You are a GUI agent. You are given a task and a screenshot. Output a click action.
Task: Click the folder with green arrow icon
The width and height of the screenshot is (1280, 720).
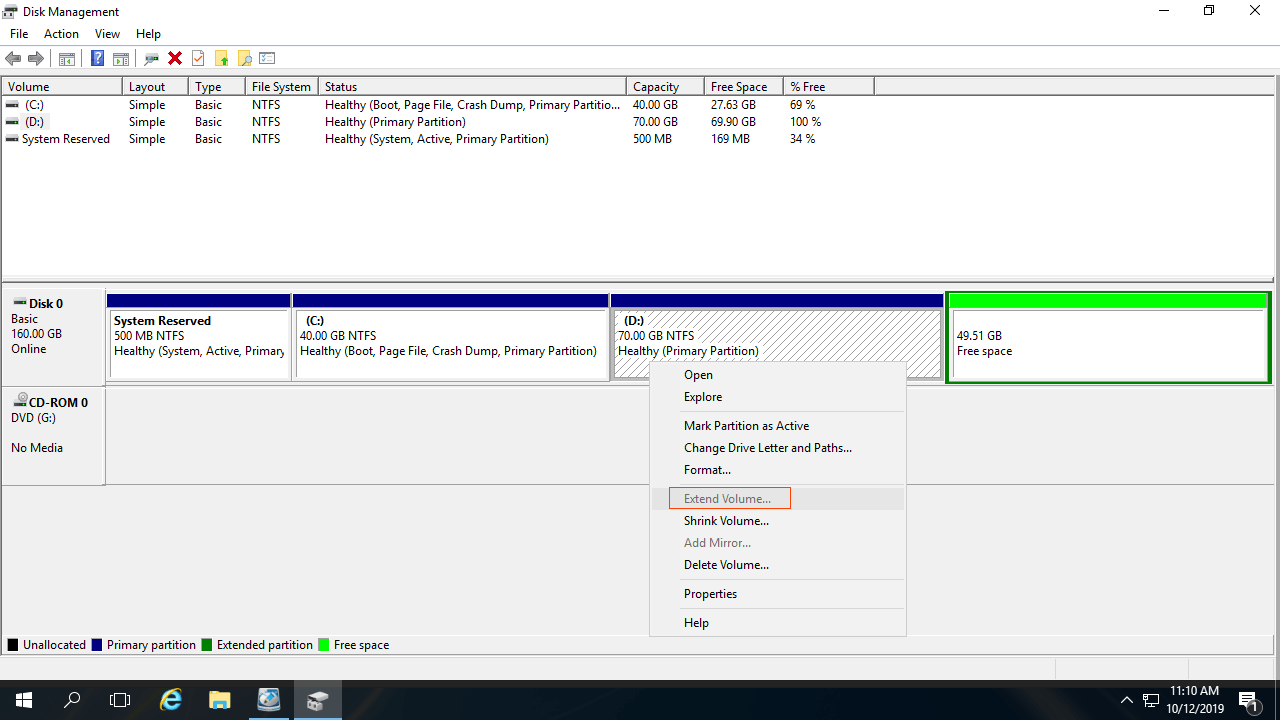click(221, 58)
